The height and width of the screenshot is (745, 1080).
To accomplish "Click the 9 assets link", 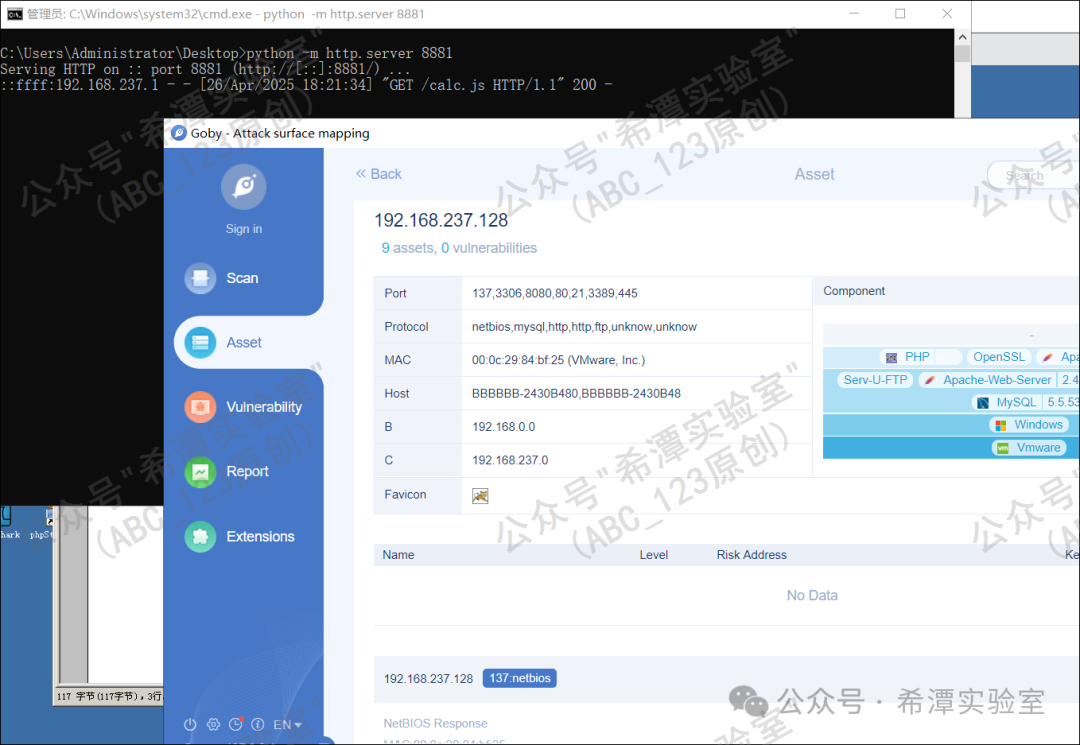I will point(408,248).
